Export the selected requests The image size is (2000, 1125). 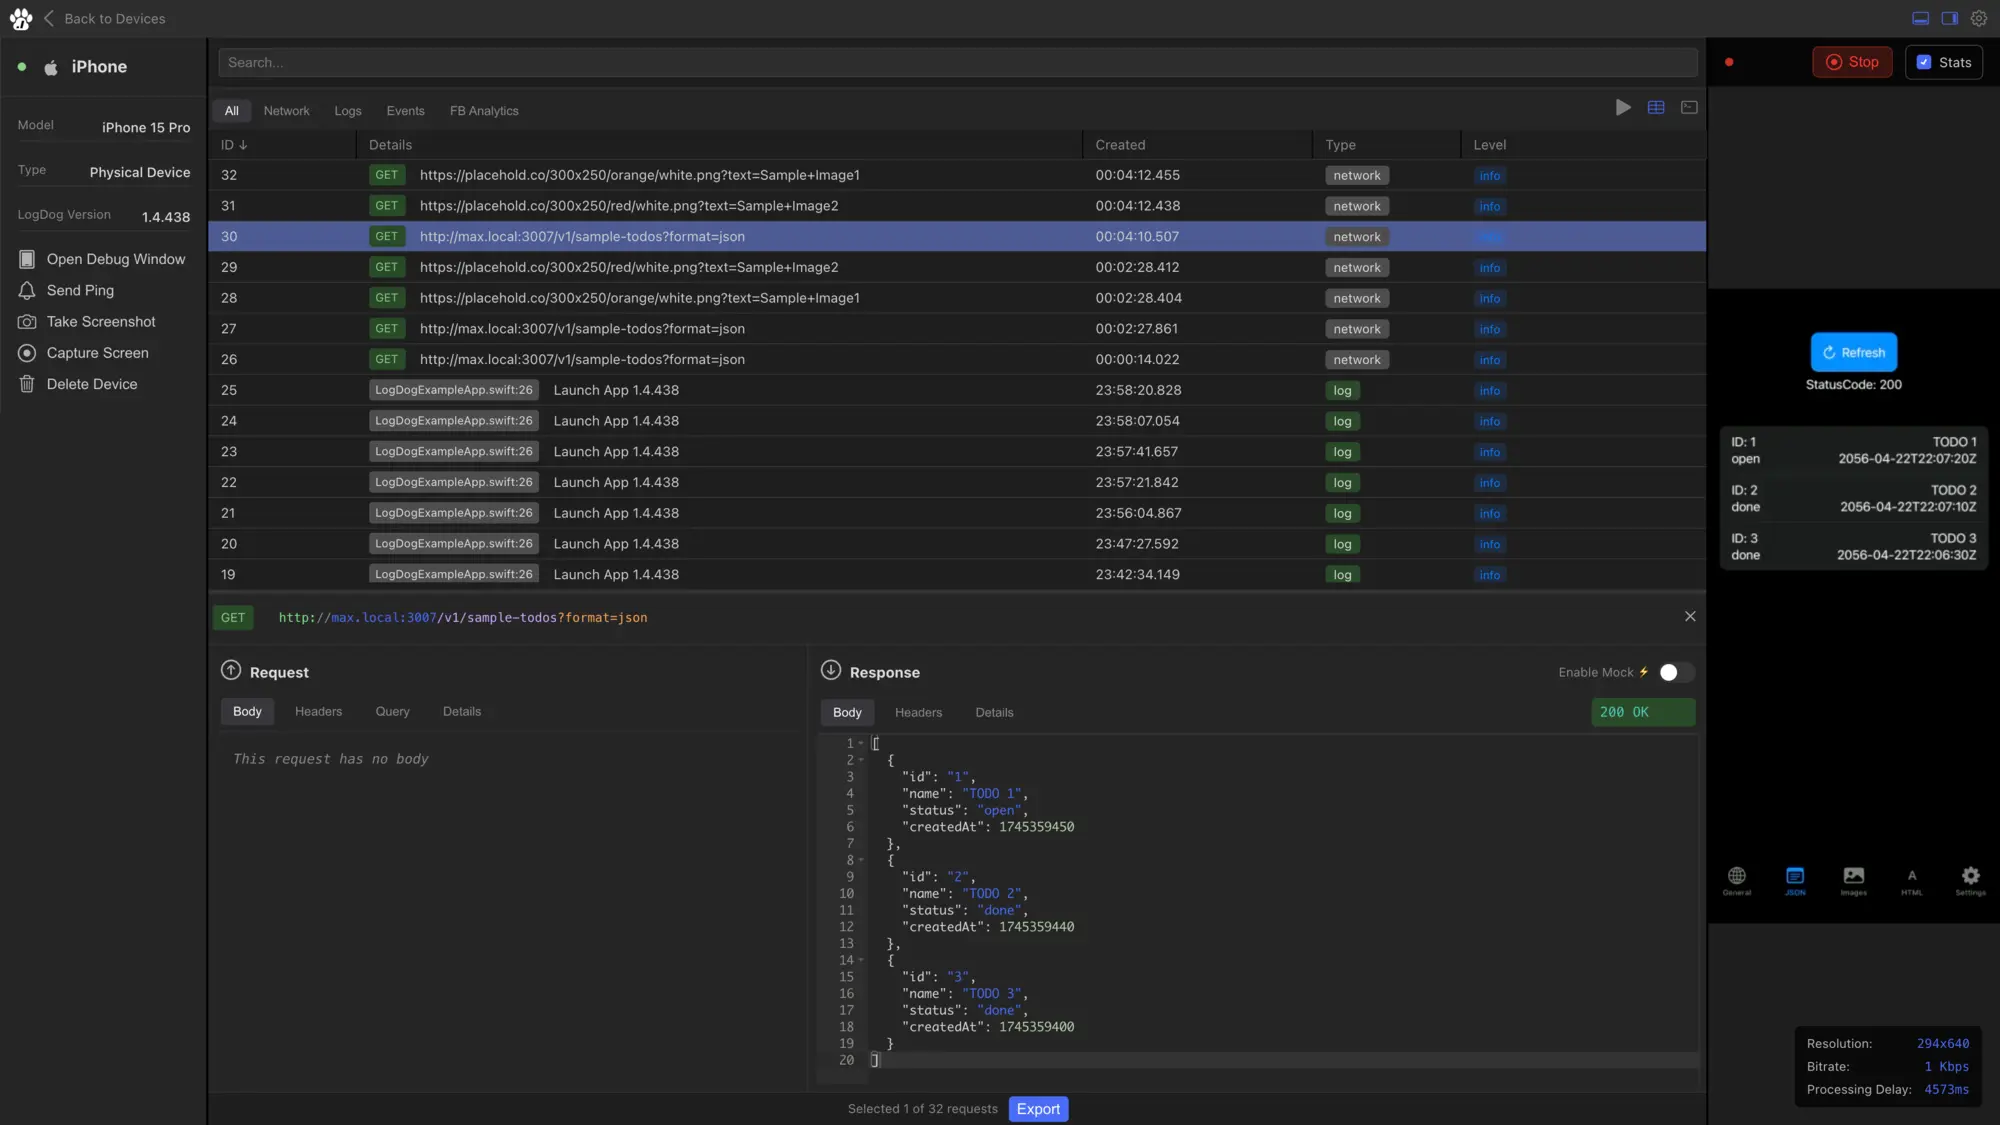pos(1038,1109)
